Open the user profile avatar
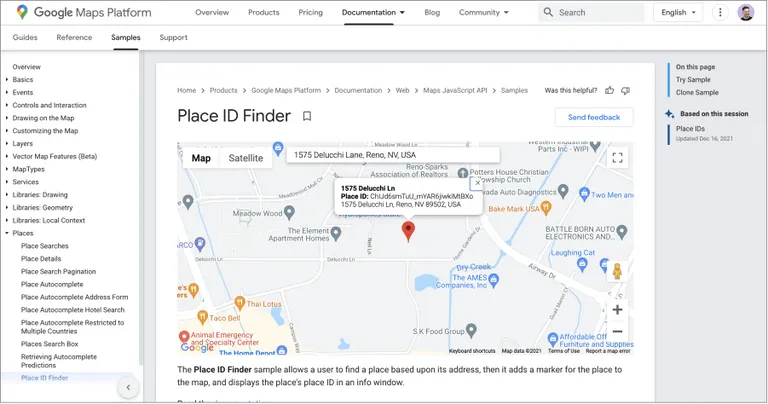 (x=745, y=12)
